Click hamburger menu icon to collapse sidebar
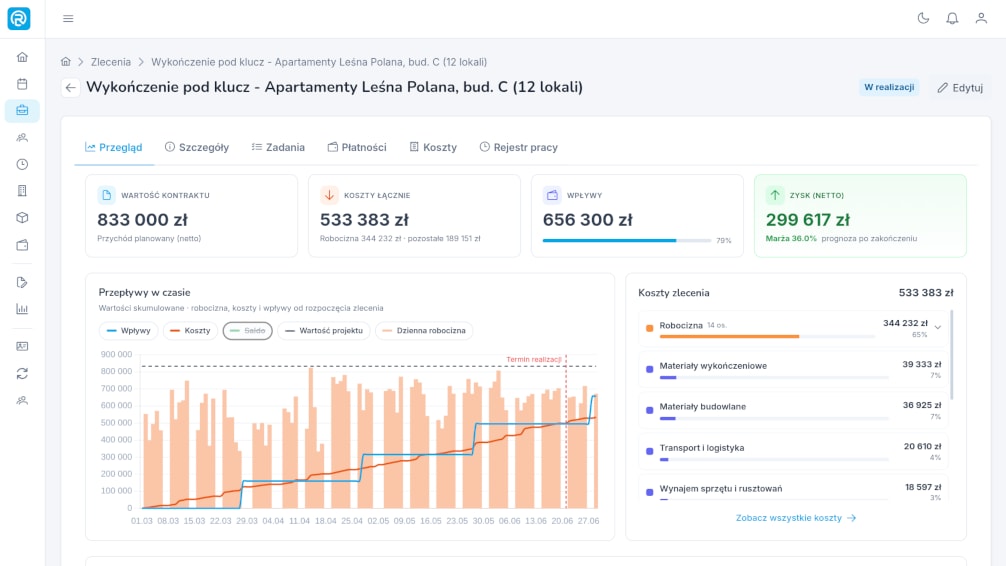The height and width of the screenshot is (566, 1006). [68, 19]
